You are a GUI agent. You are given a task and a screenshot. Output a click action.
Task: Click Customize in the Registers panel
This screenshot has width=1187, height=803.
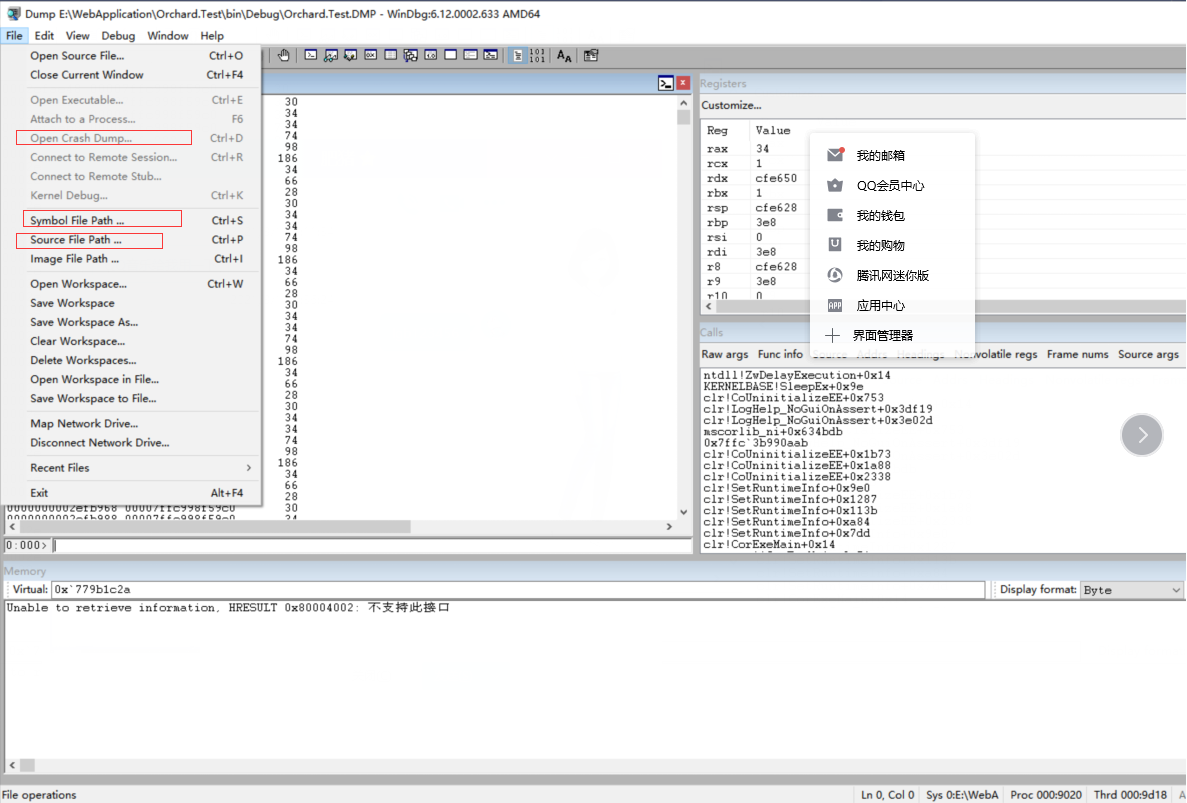point(730,105)
